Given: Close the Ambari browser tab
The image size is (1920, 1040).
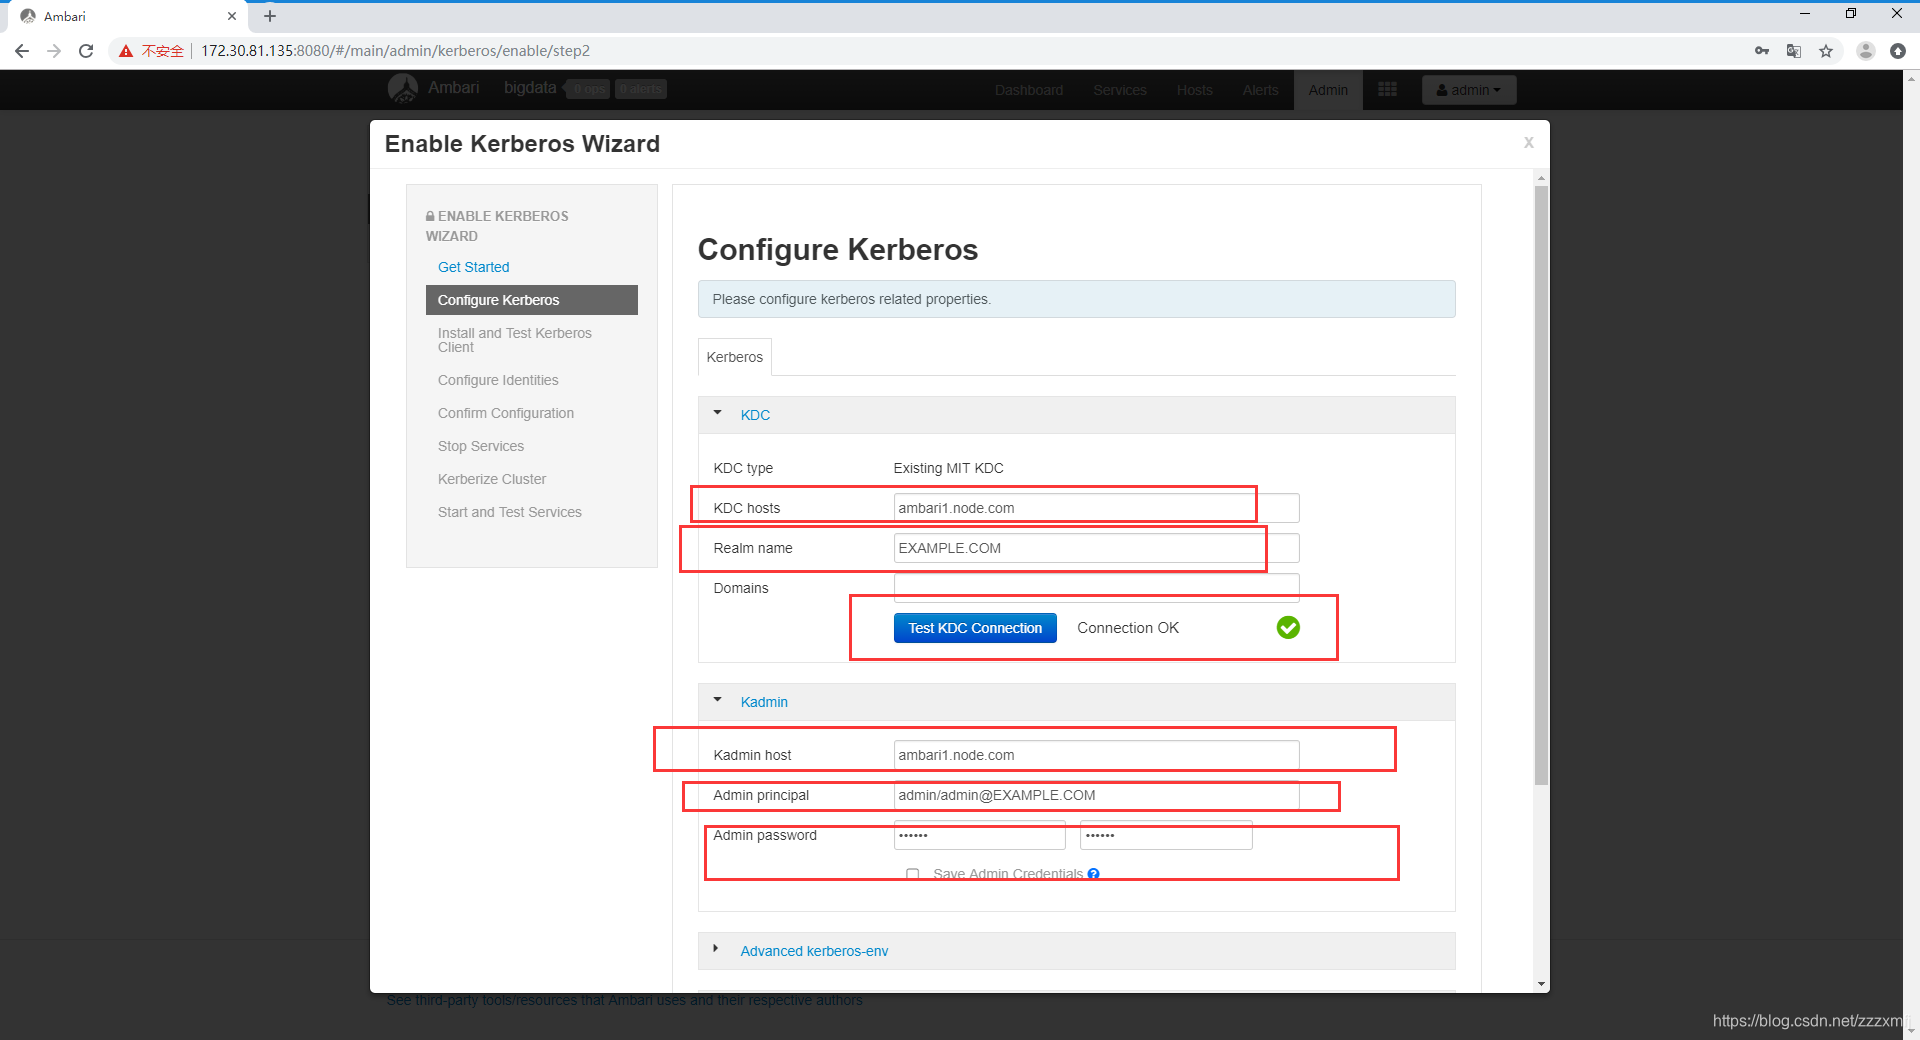Looking at the screenshot, I should [232, 16].
